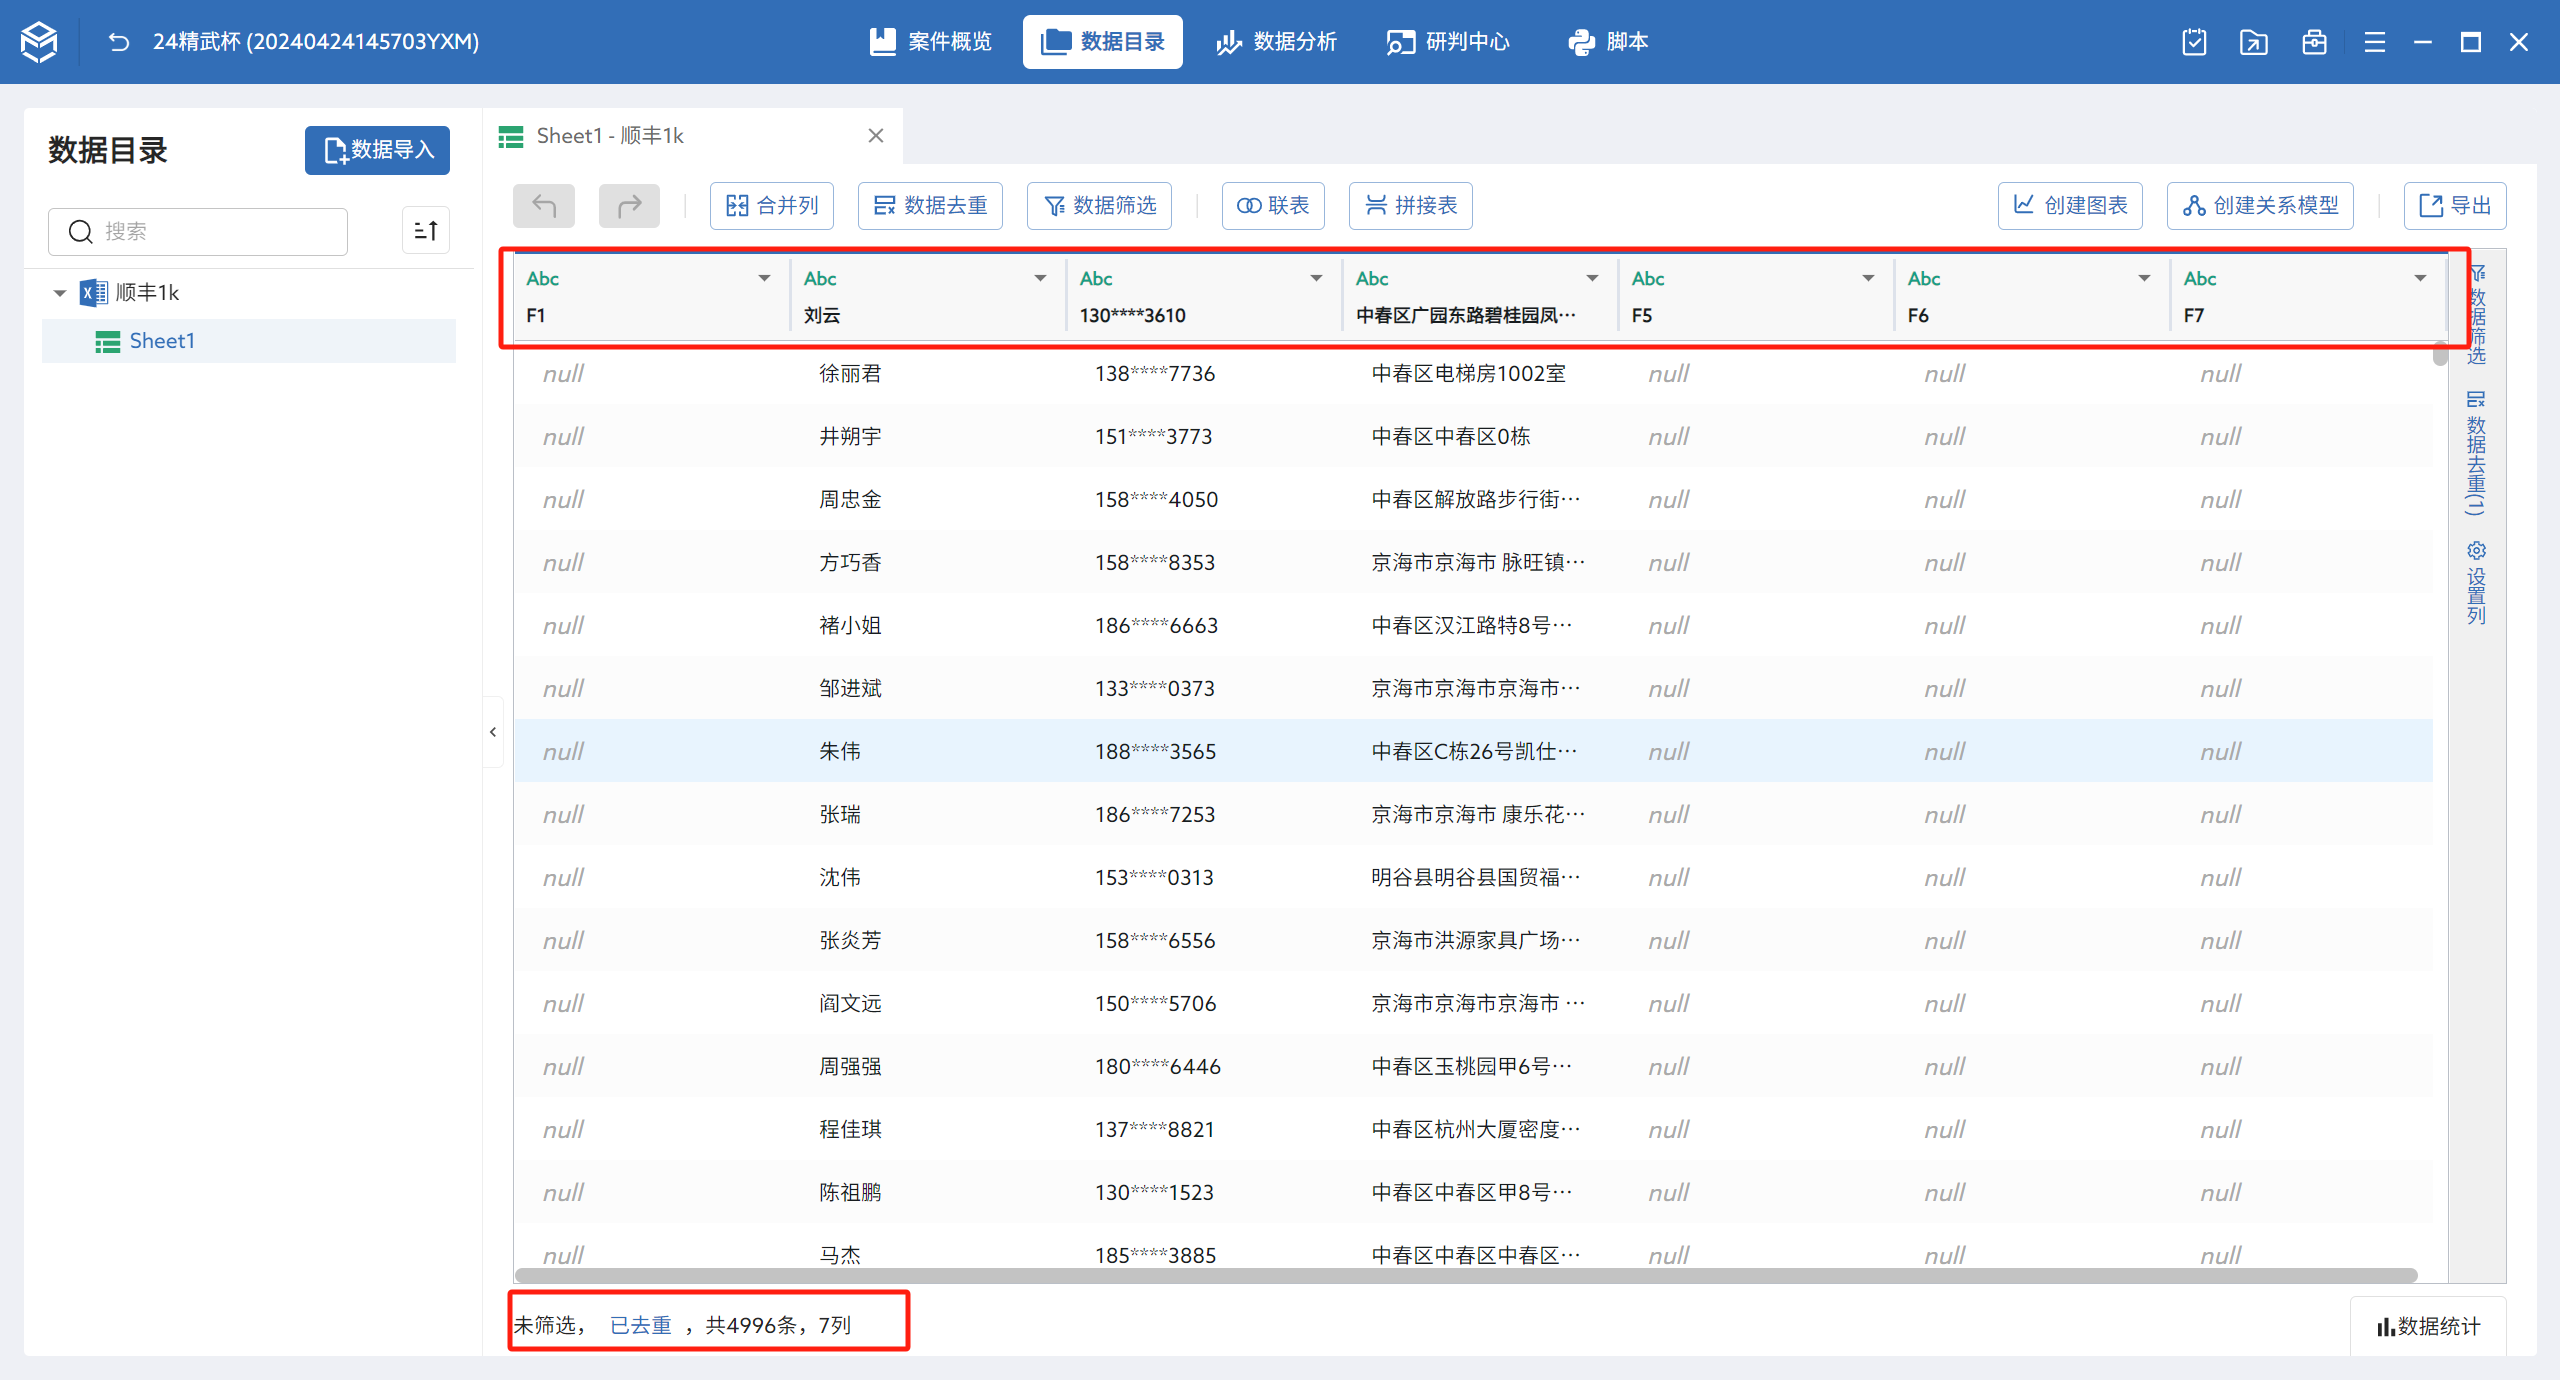The height and width of the screenshot is (1380, 2560).
Task: Click the 数据导入 button
Action: pyautogui.click(x=377, y=150)
